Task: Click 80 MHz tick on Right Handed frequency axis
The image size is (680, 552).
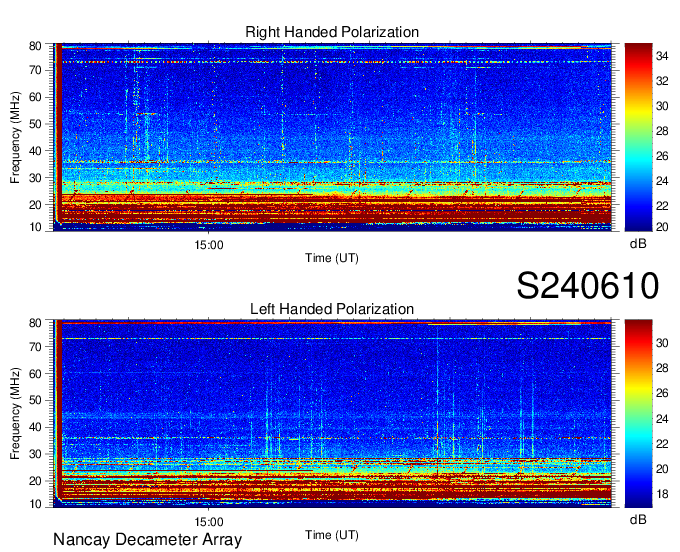Action: pos(35,46)
